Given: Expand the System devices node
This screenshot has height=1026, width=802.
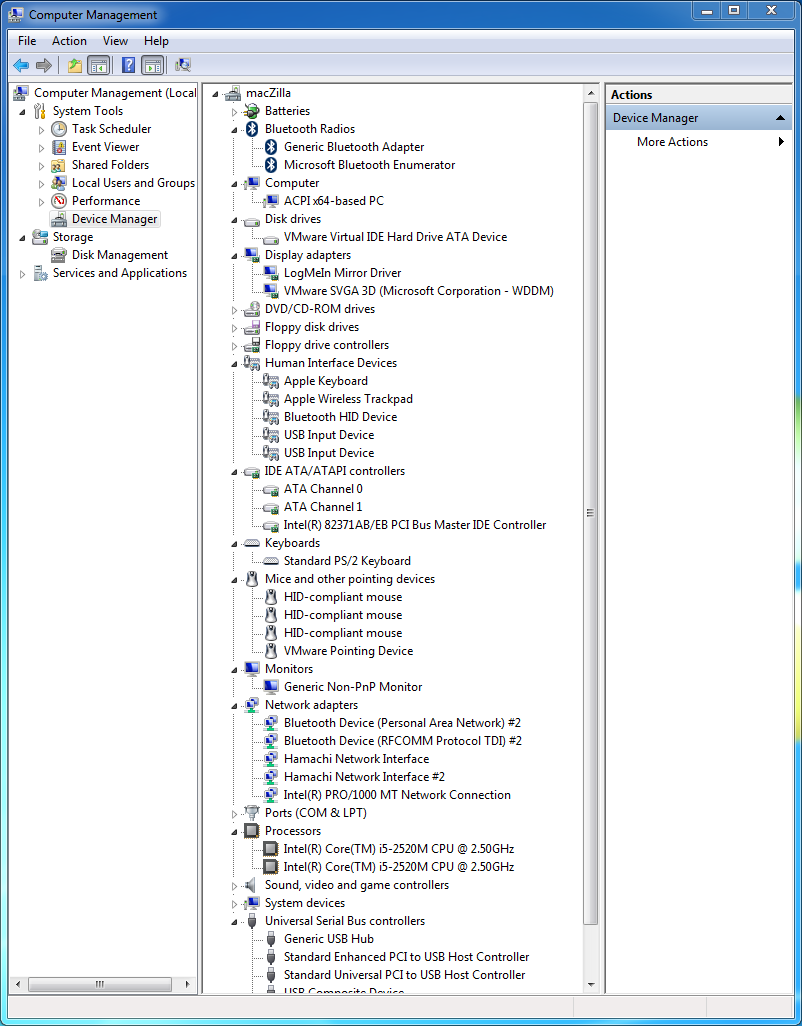Looking at the screenshot, I should [234, 904].
